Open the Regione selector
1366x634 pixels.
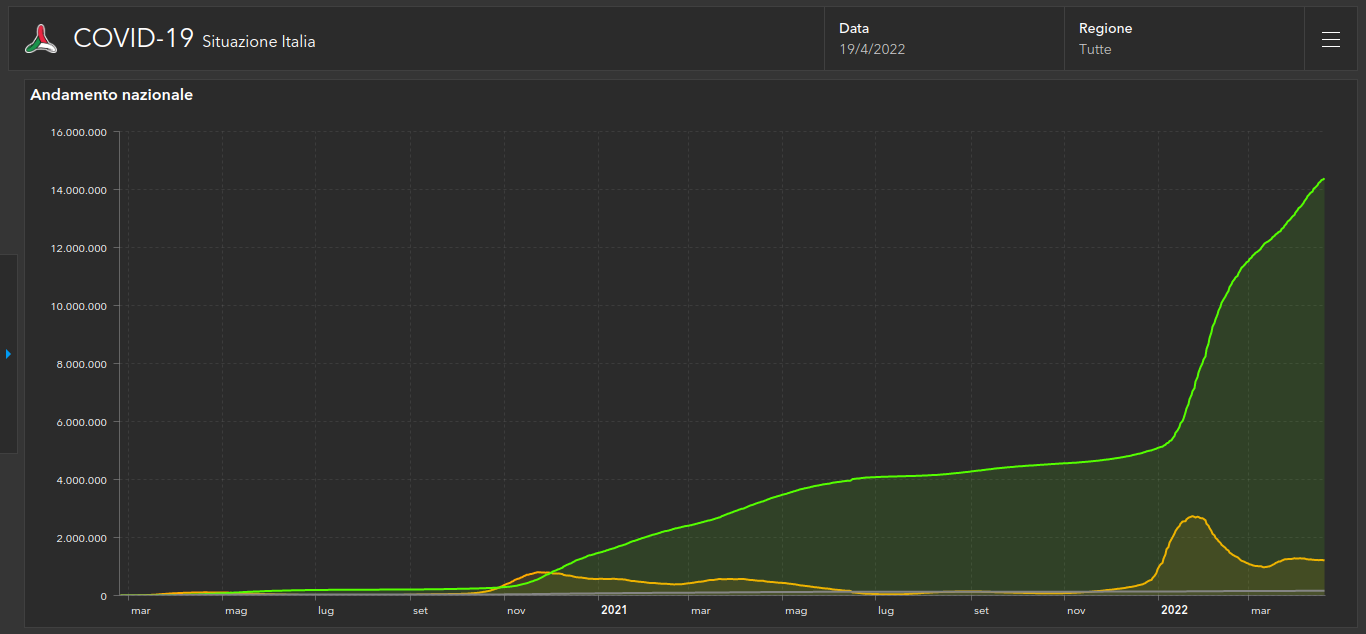[1184, 39]
